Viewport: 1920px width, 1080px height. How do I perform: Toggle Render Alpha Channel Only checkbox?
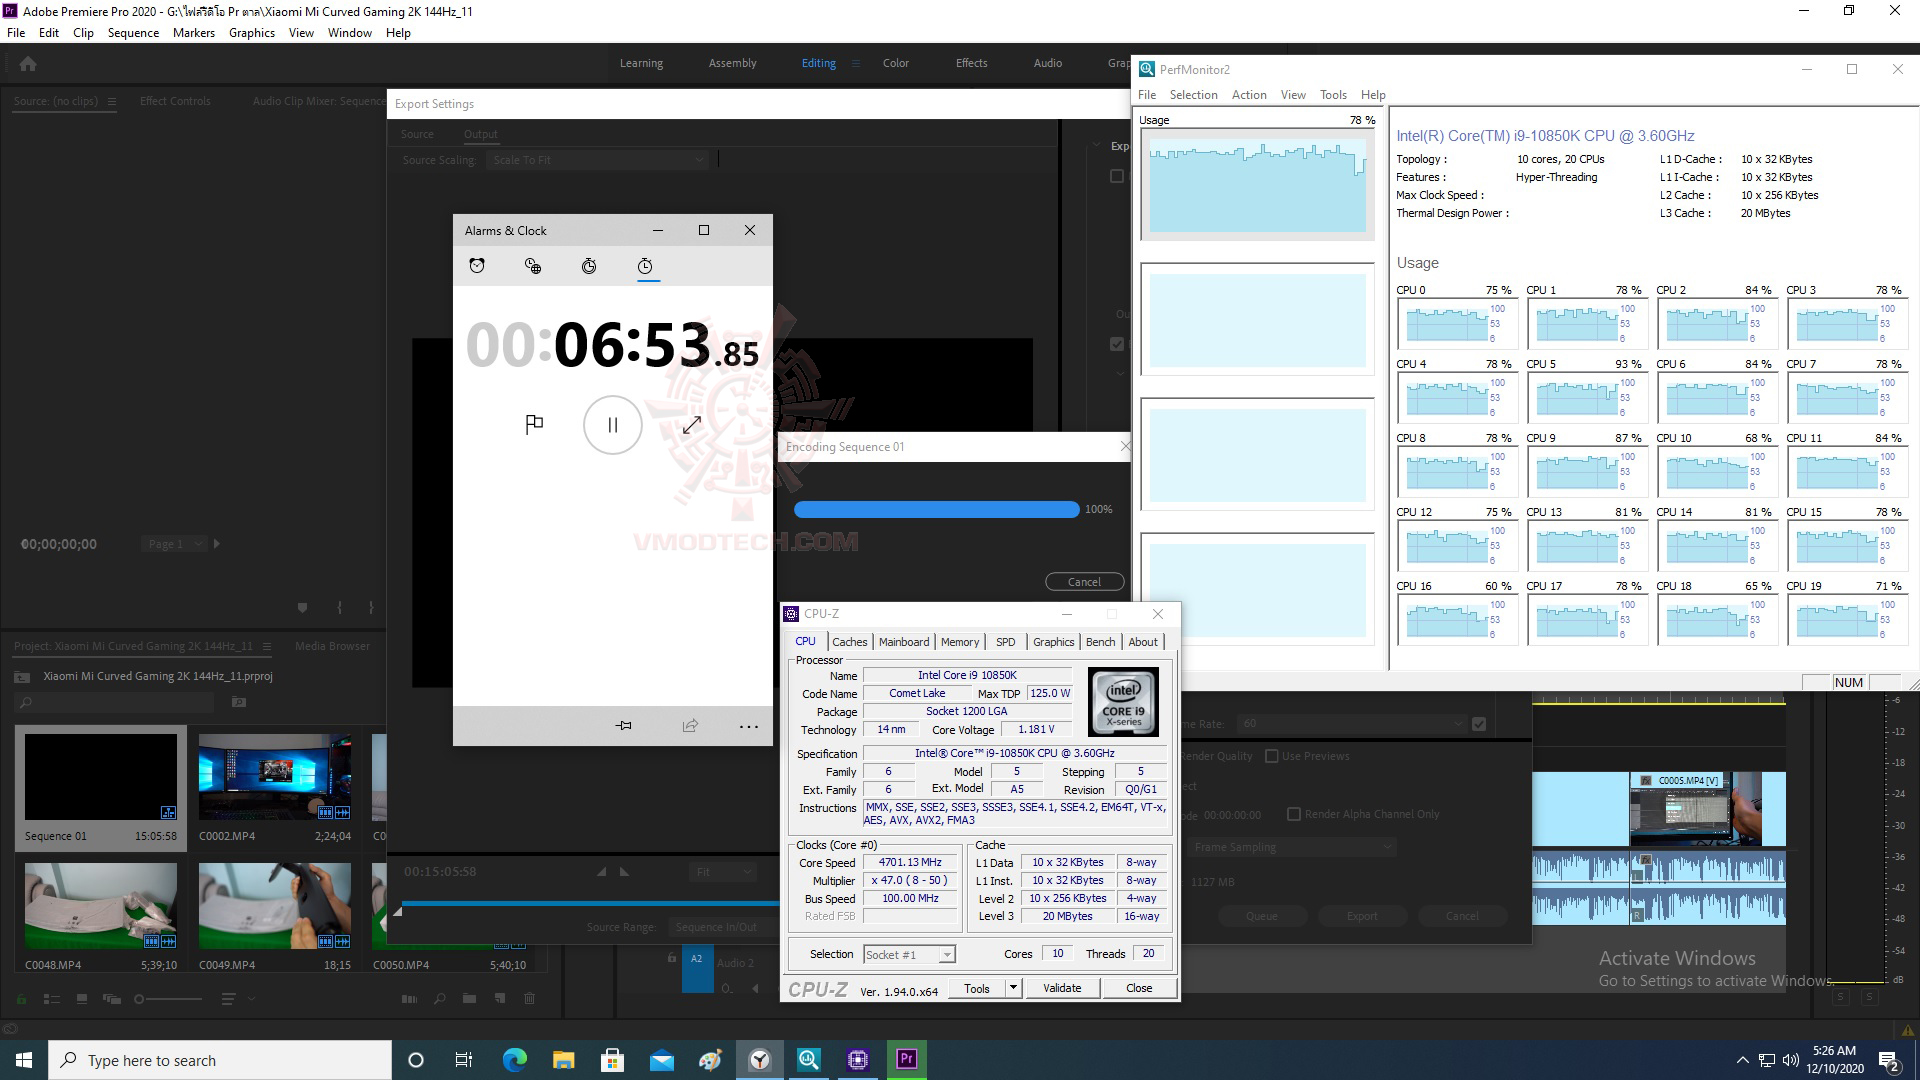pyautogui.click(x=1294, y=814)
